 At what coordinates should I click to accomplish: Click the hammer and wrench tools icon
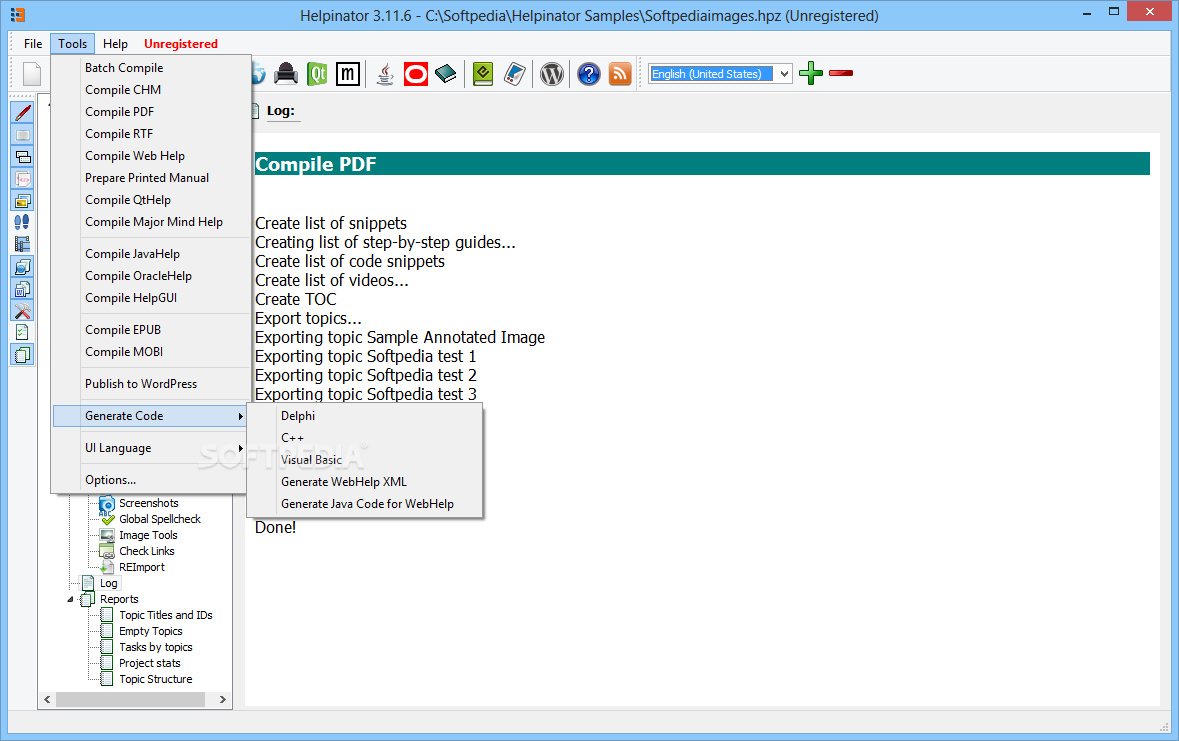[x=23, y=311]
